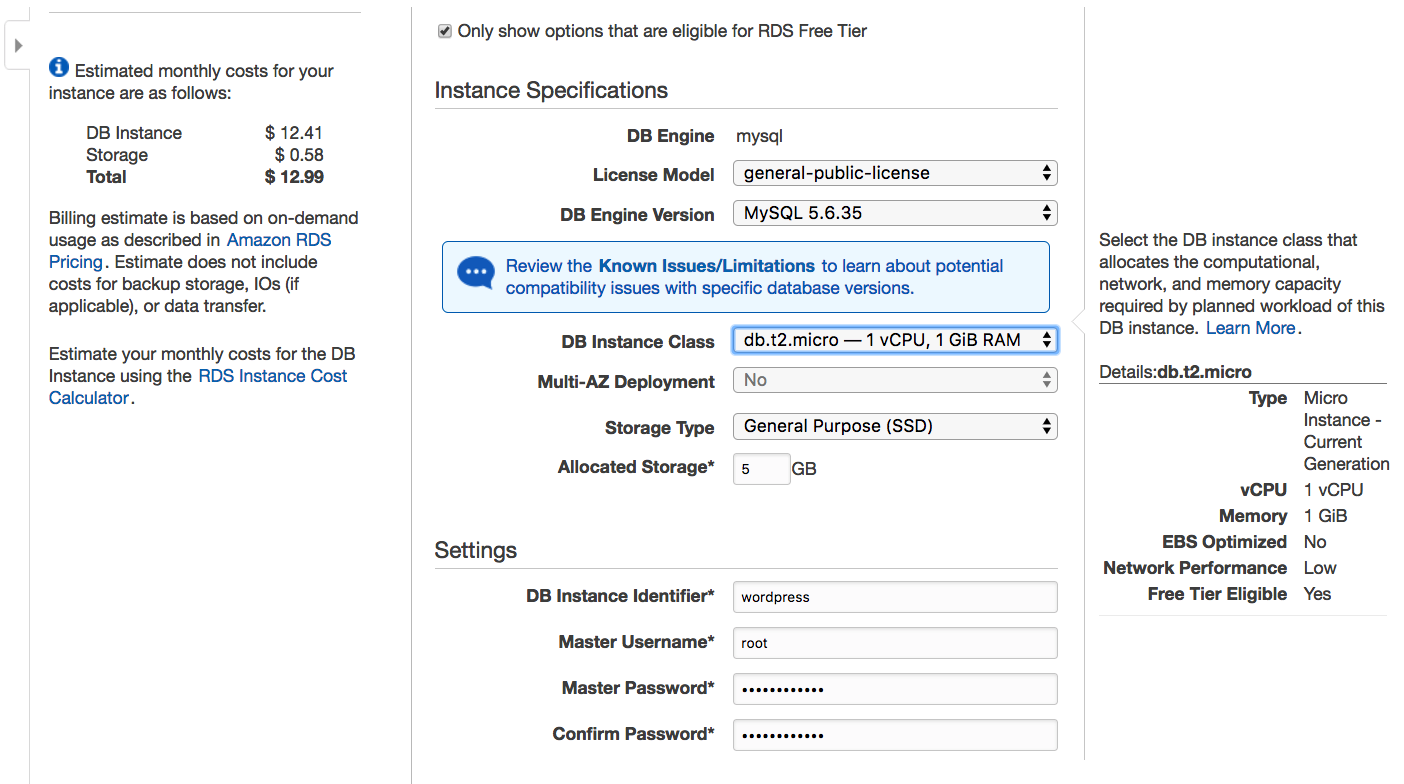The image size is (1404, 784).
Task: Click the Instance Specifications heading
Action: [551, 90]
